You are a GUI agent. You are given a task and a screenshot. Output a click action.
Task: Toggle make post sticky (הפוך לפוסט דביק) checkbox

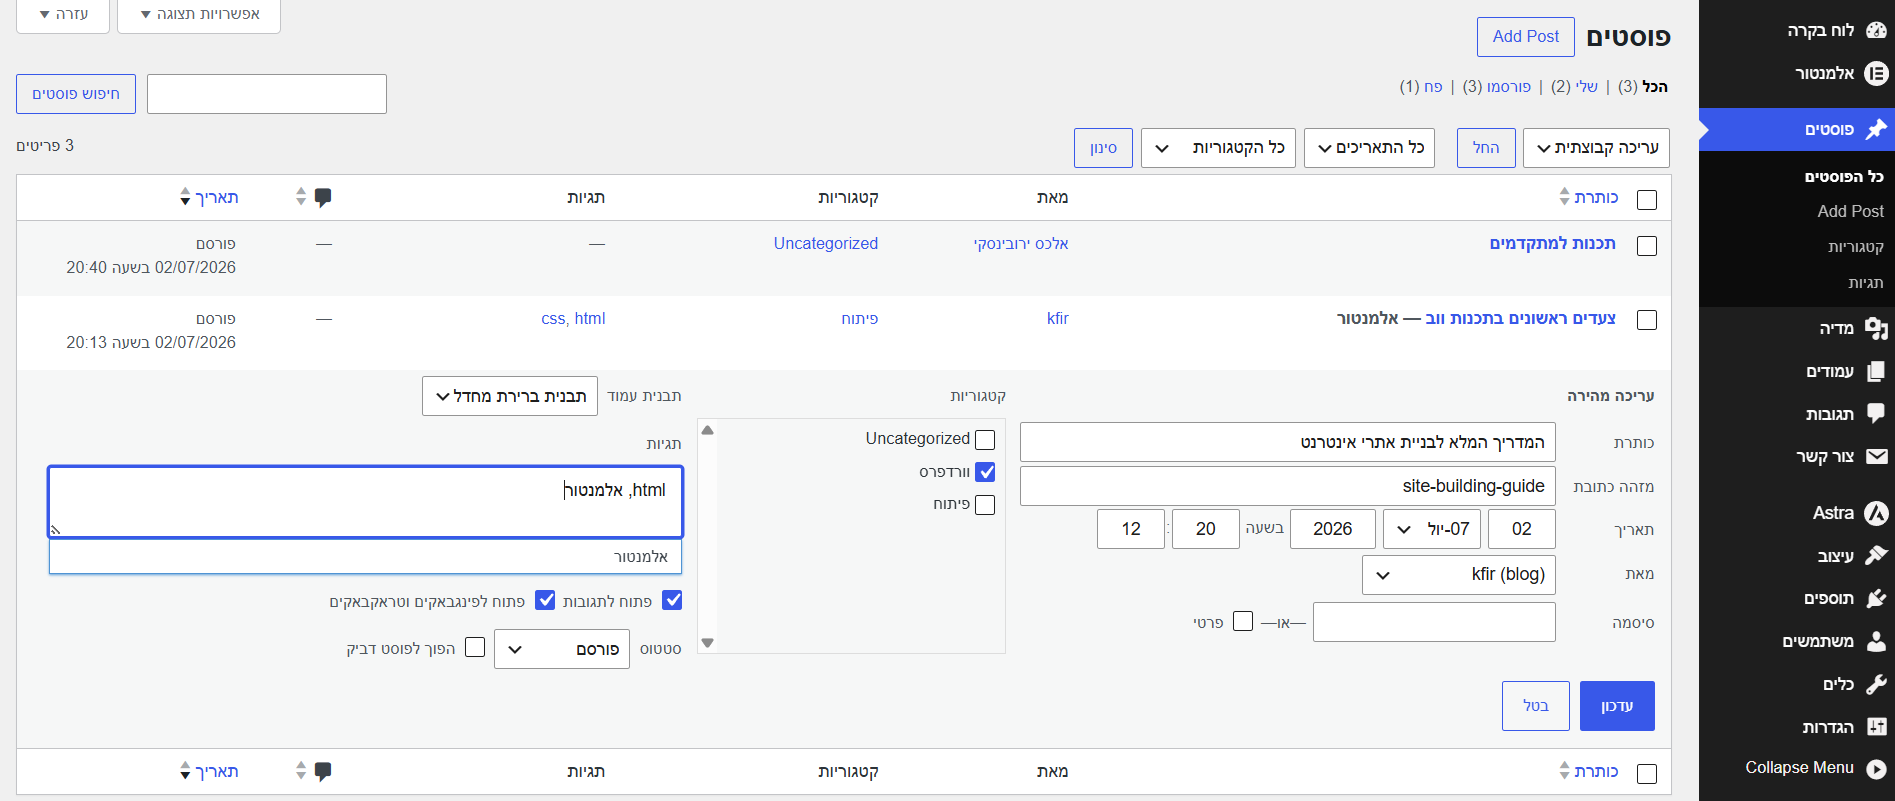coord(475,647)
